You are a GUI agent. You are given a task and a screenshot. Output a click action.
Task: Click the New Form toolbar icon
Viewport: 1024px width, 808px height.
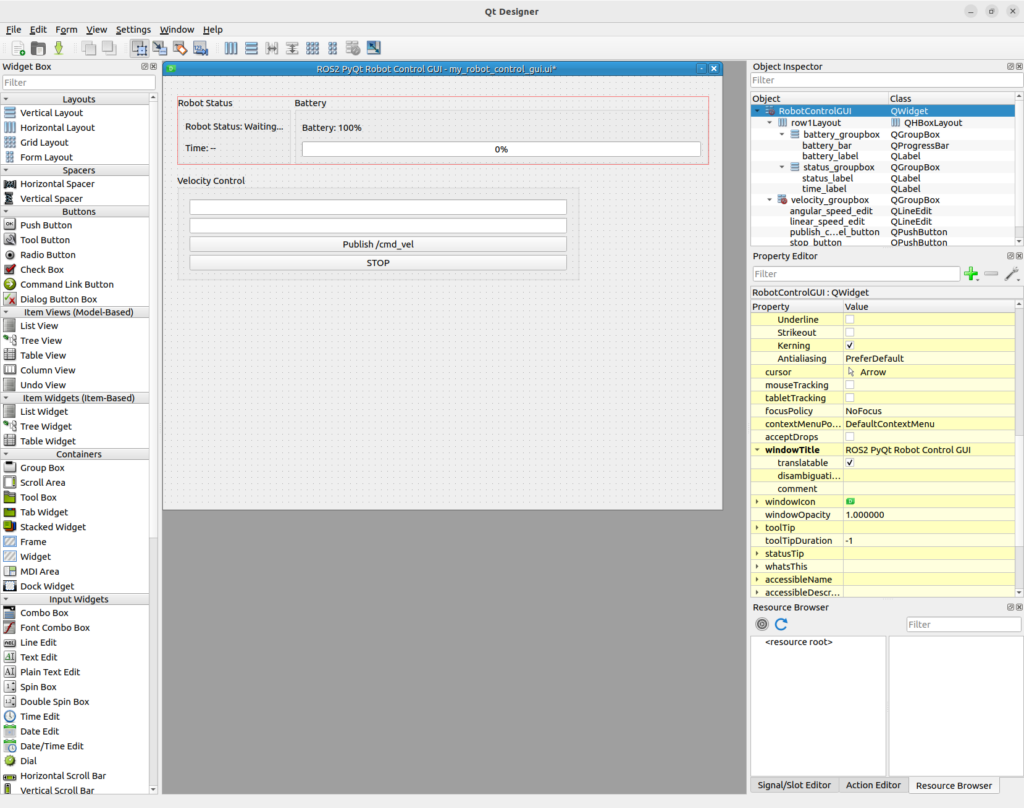tap(18, 48)
